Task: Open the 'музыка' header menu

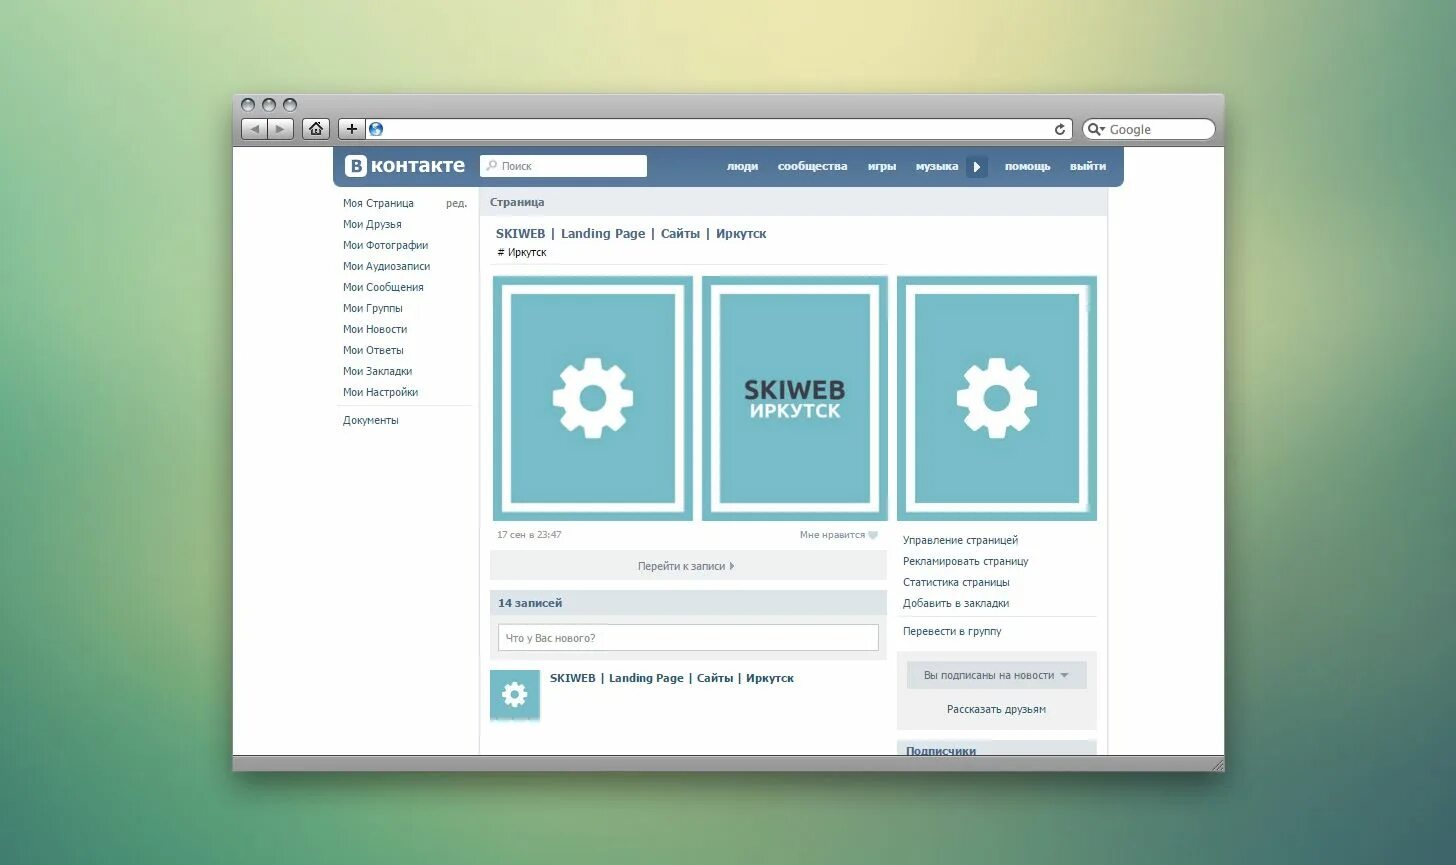Action: click(x=937, y=167)
